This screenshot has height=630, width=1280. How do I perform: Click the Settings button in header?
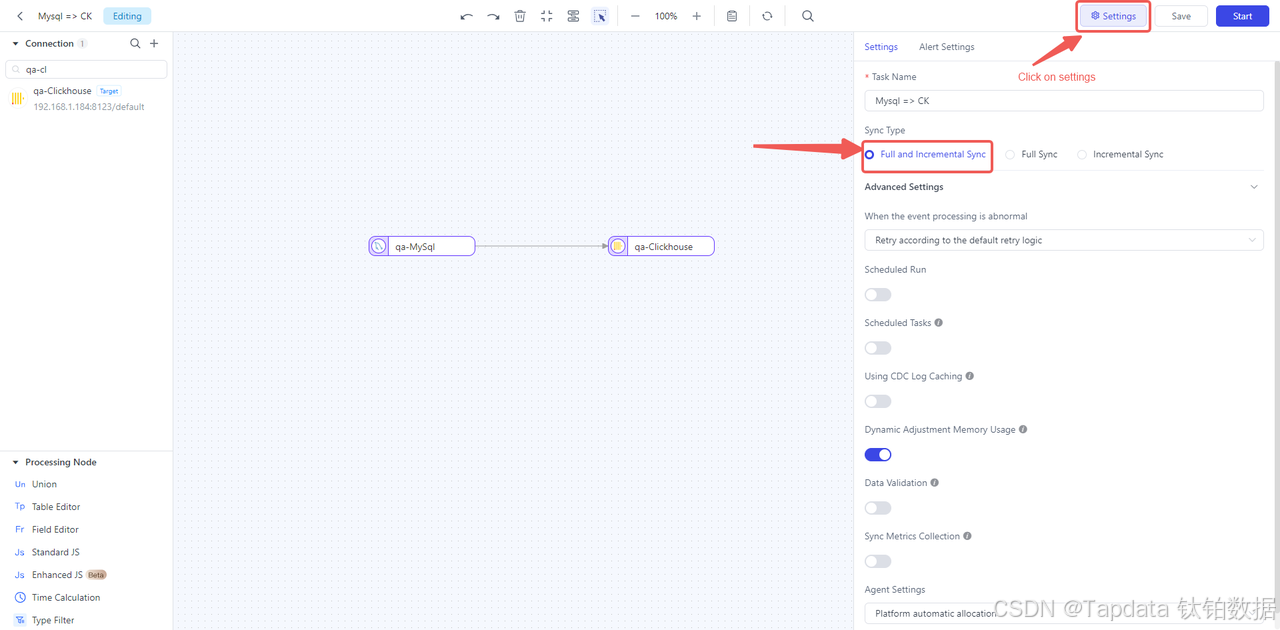pyautogui.click(x=1113, y=16)
